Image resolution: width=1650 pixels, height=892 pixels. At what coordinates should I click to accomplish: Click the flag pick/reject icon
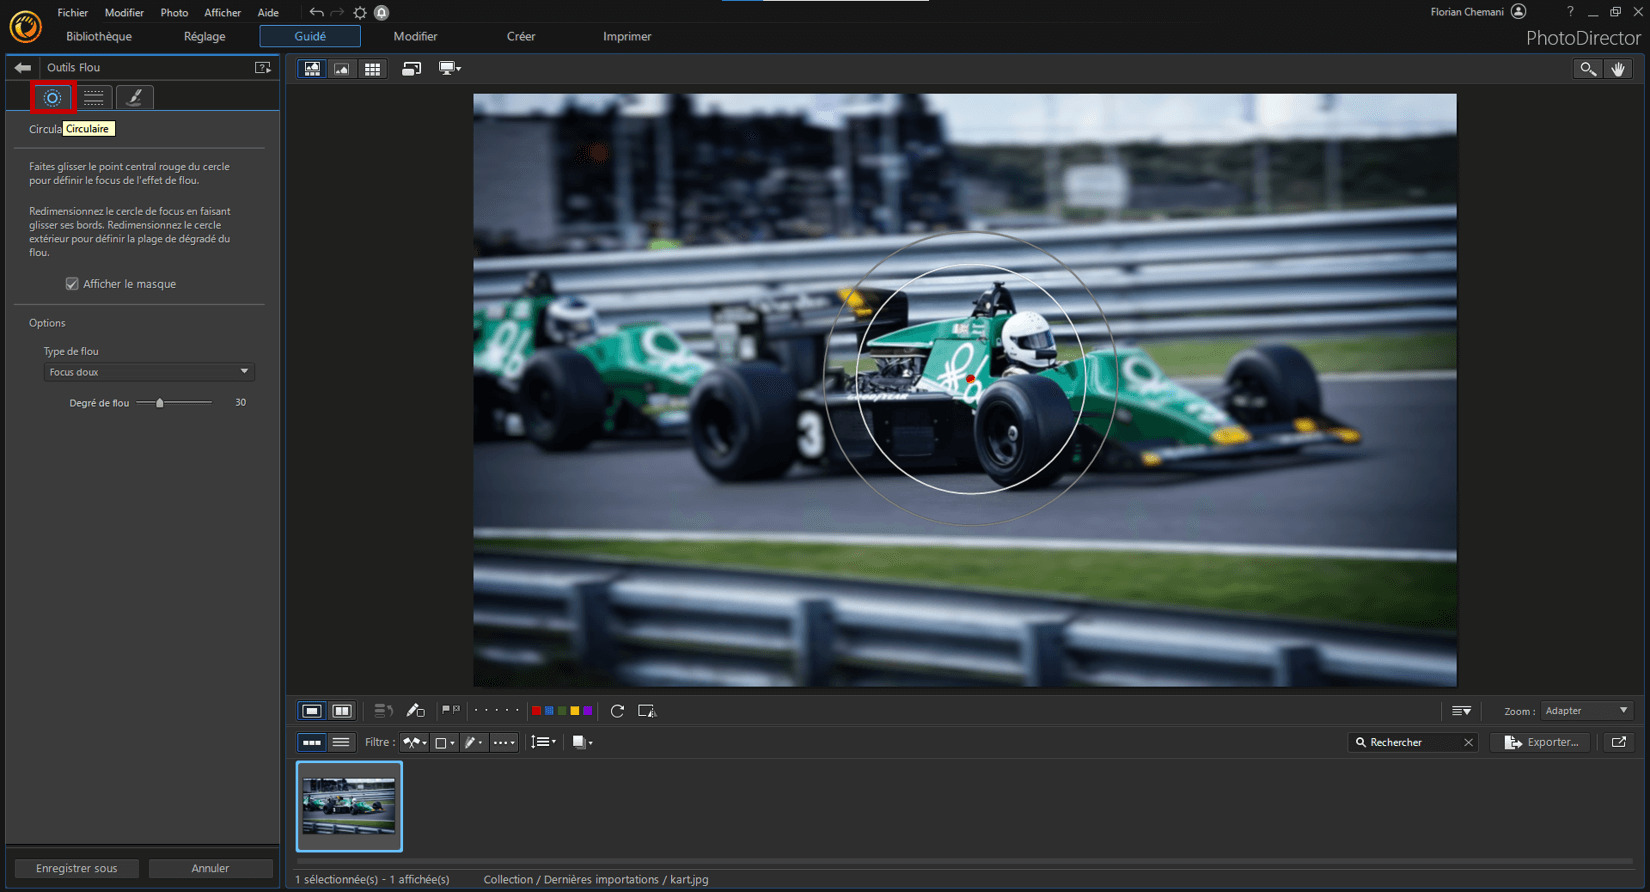pos(451,711)
